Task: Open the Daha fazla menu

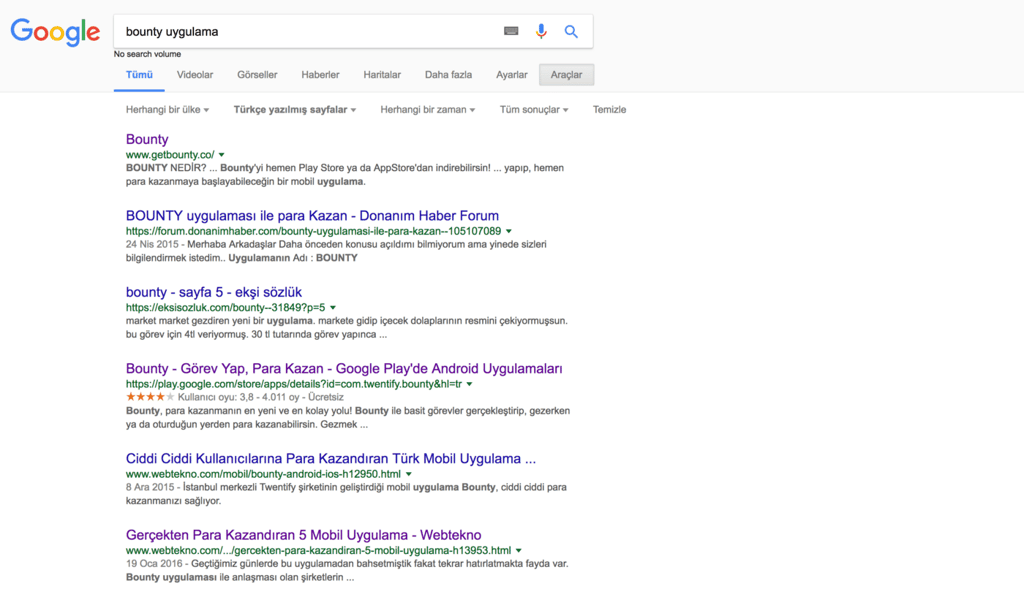Action: [448, 74]
